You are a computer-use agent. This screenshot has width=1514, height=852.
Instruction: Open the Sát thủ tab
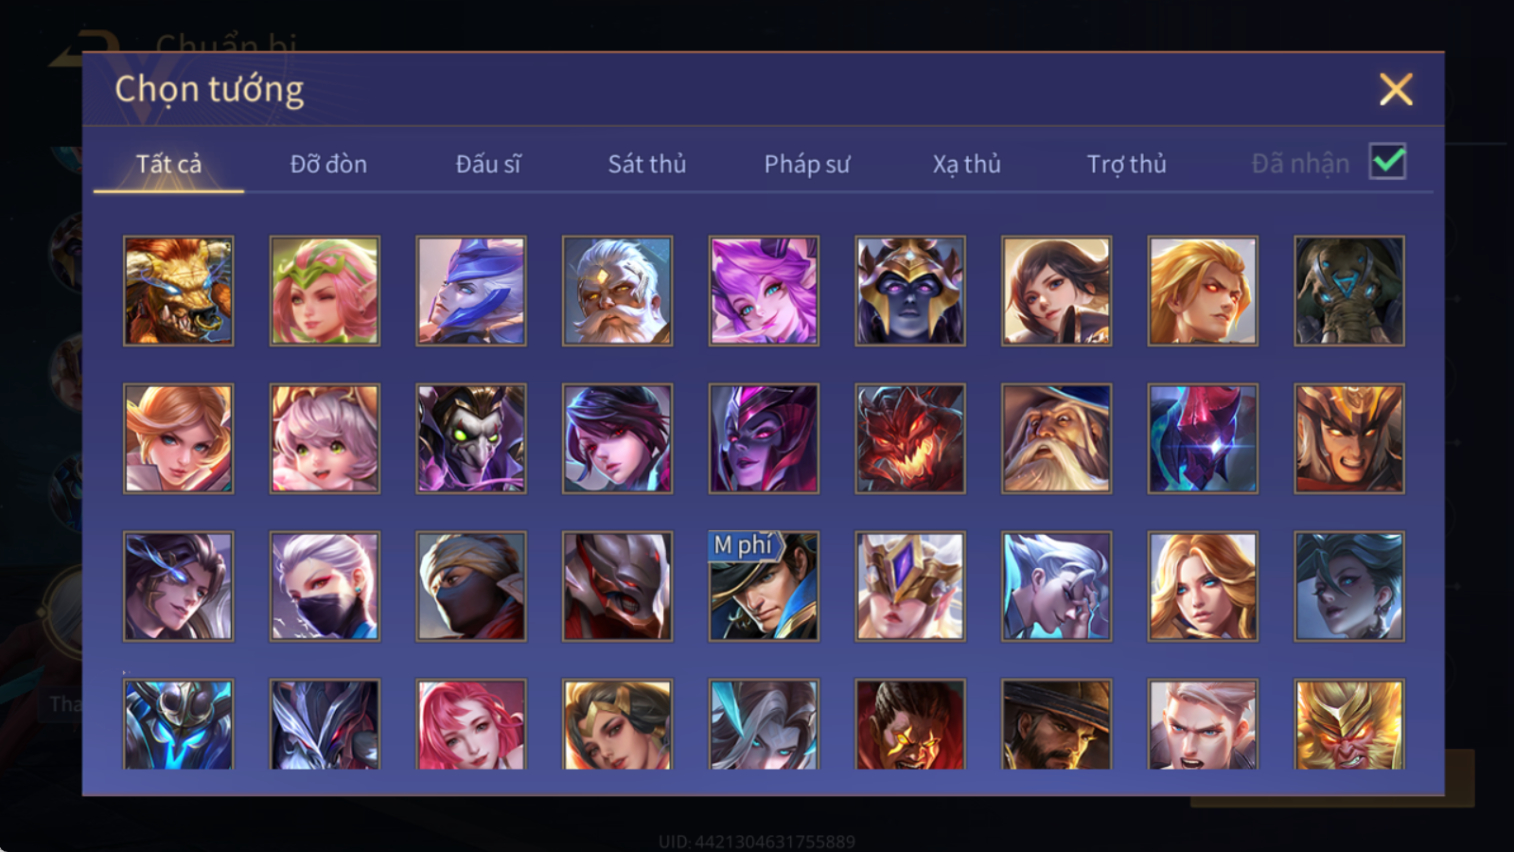click(x=647, y=164)
